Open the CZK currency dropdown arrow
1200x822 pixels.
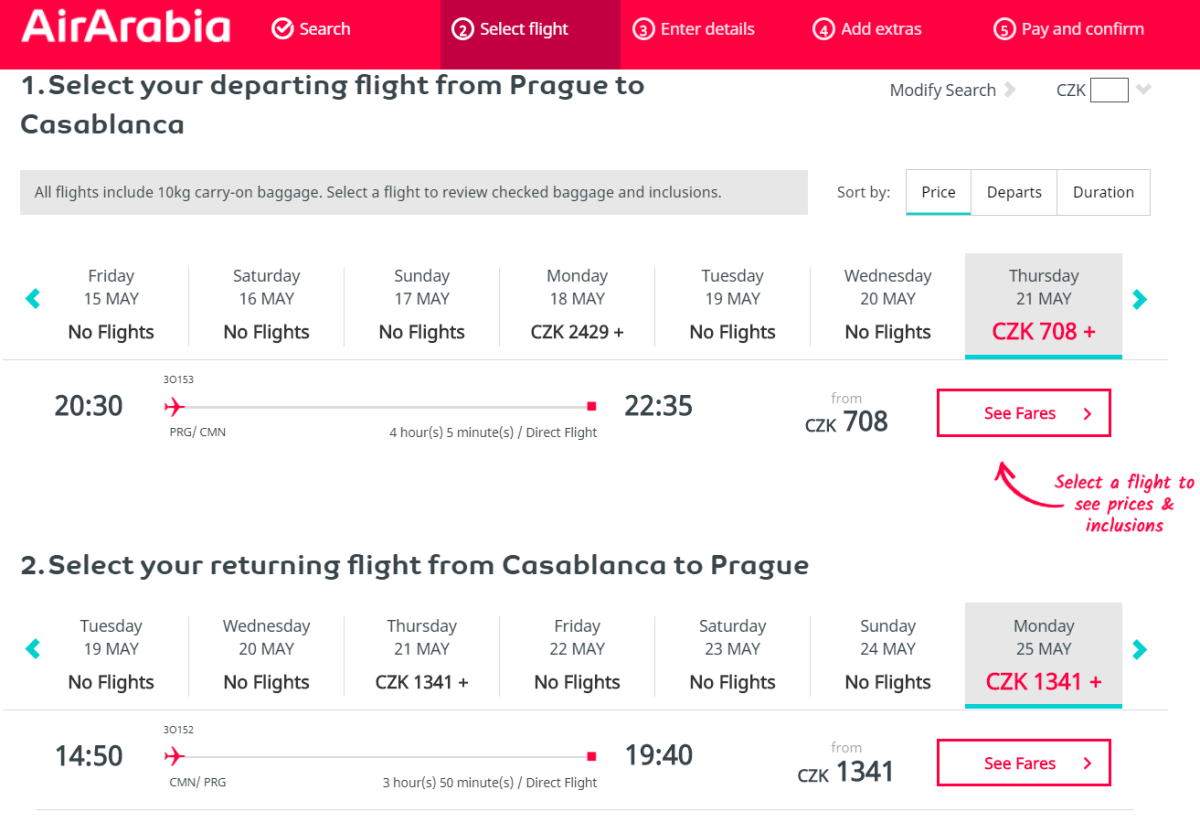click(x=1144, y=90)
